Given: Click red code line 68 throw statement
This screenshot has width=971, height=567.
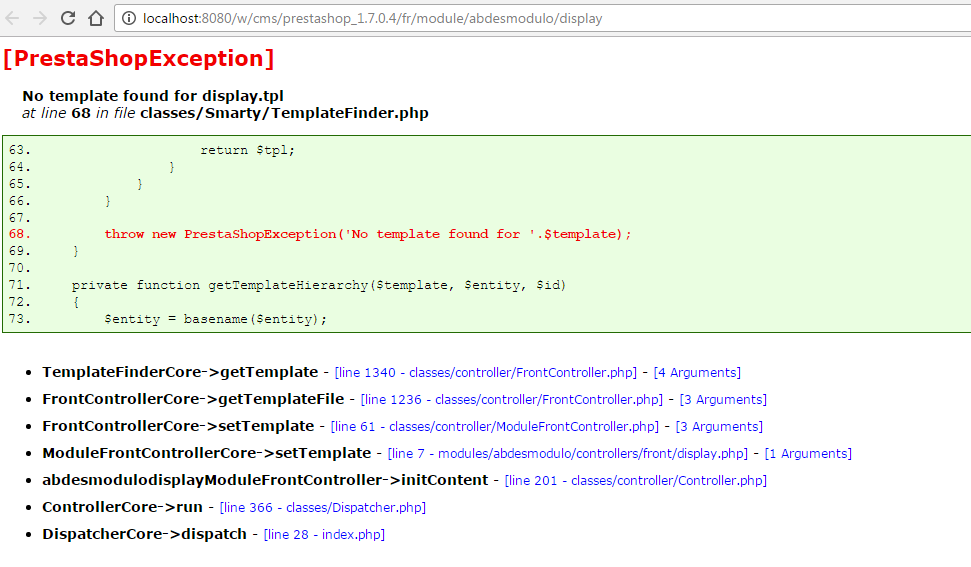Looking at the screenshot, I should [368, 234].
